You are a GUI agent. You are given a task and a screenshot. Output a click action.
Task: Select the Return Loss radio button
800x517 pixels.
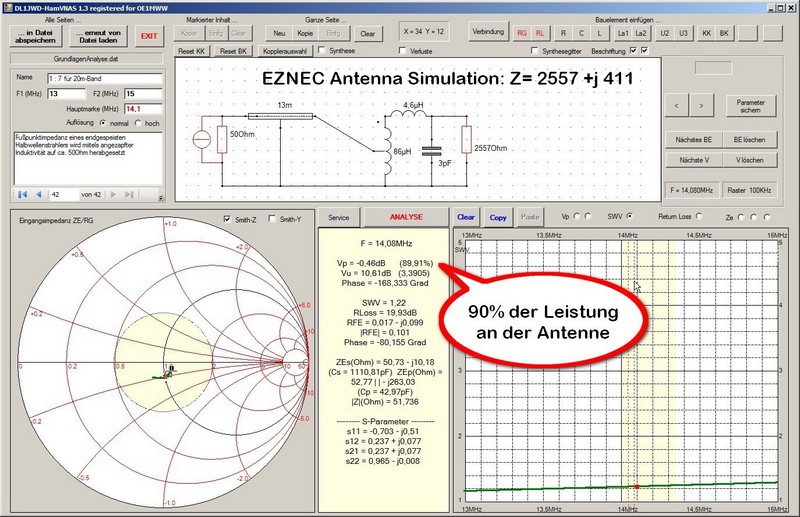point(699,216)
